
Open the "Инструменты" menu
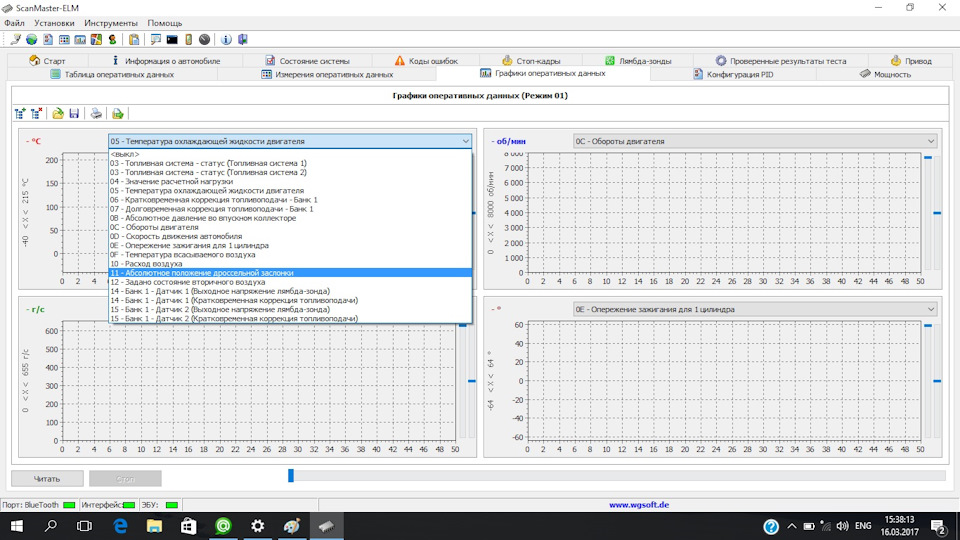111,22
